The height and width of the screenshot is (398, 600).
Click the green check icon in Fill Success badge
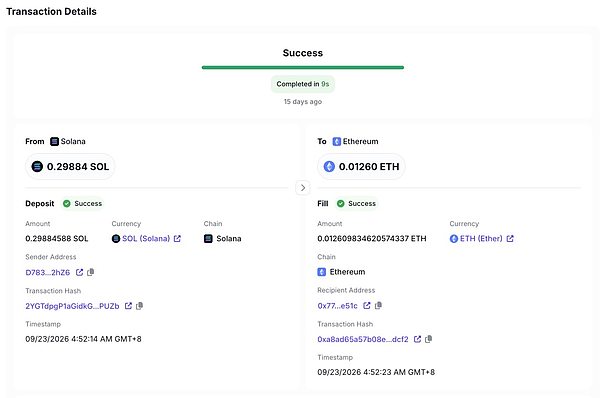341,204
